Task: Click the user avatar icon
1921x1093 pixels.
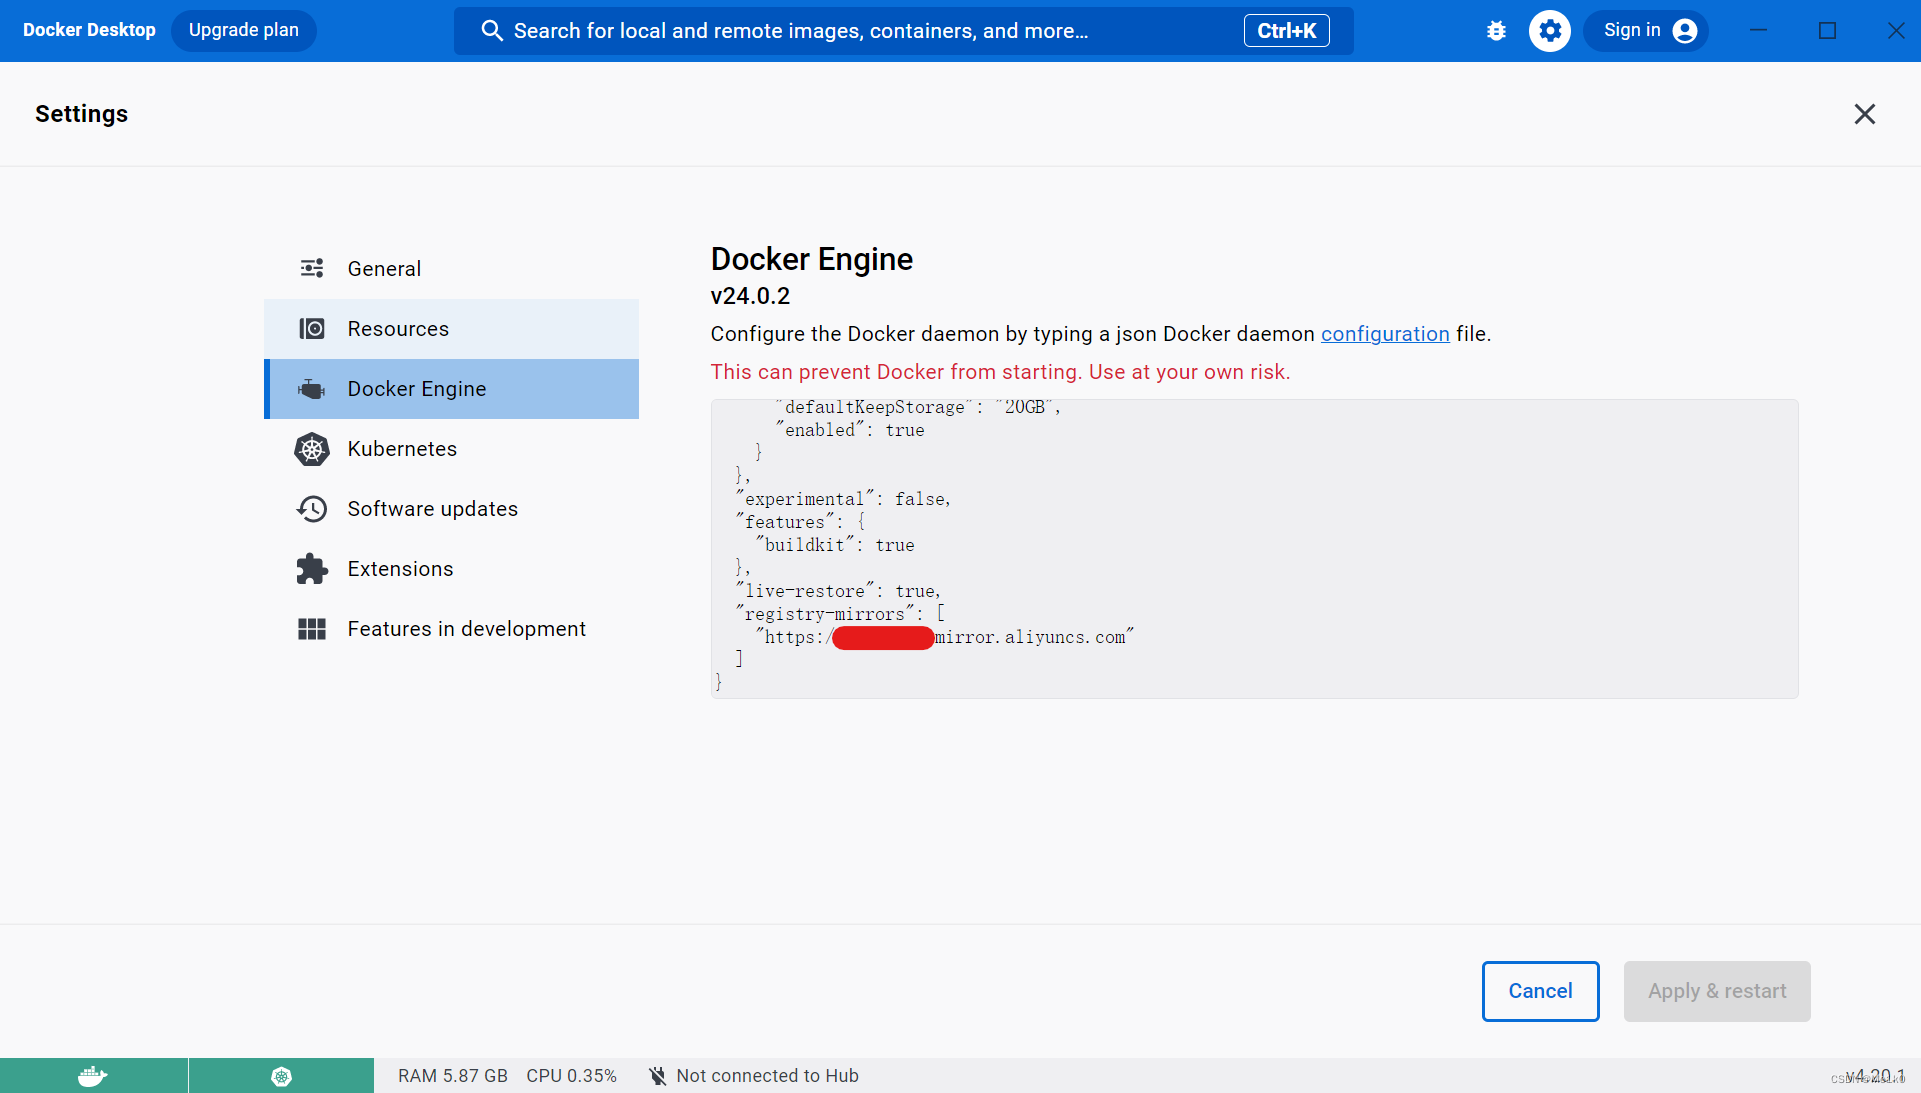Action: 1685,31
